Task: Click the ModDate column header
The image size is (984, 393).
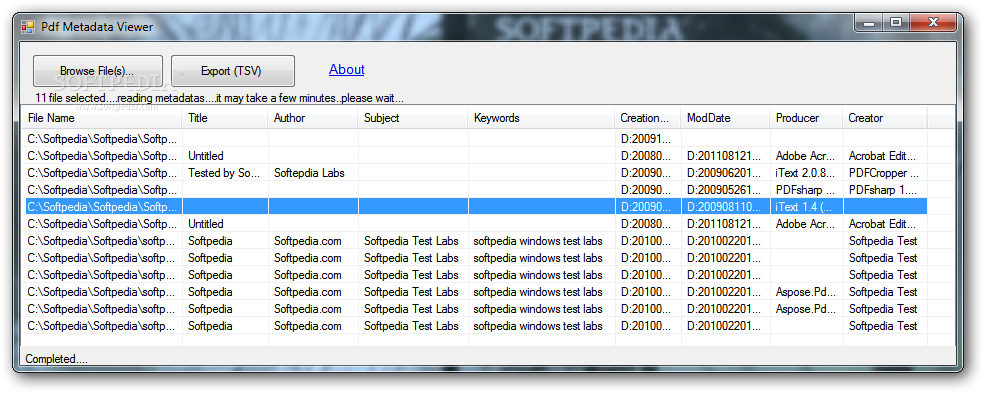Action: point(725,118)
